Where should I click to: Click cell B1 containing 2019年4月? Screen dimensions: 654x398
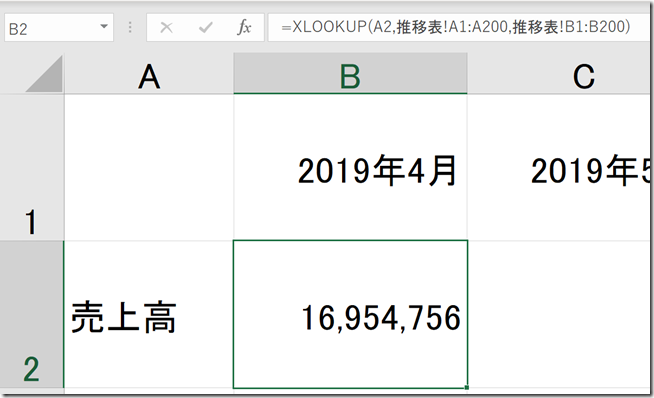pos(350,167)
